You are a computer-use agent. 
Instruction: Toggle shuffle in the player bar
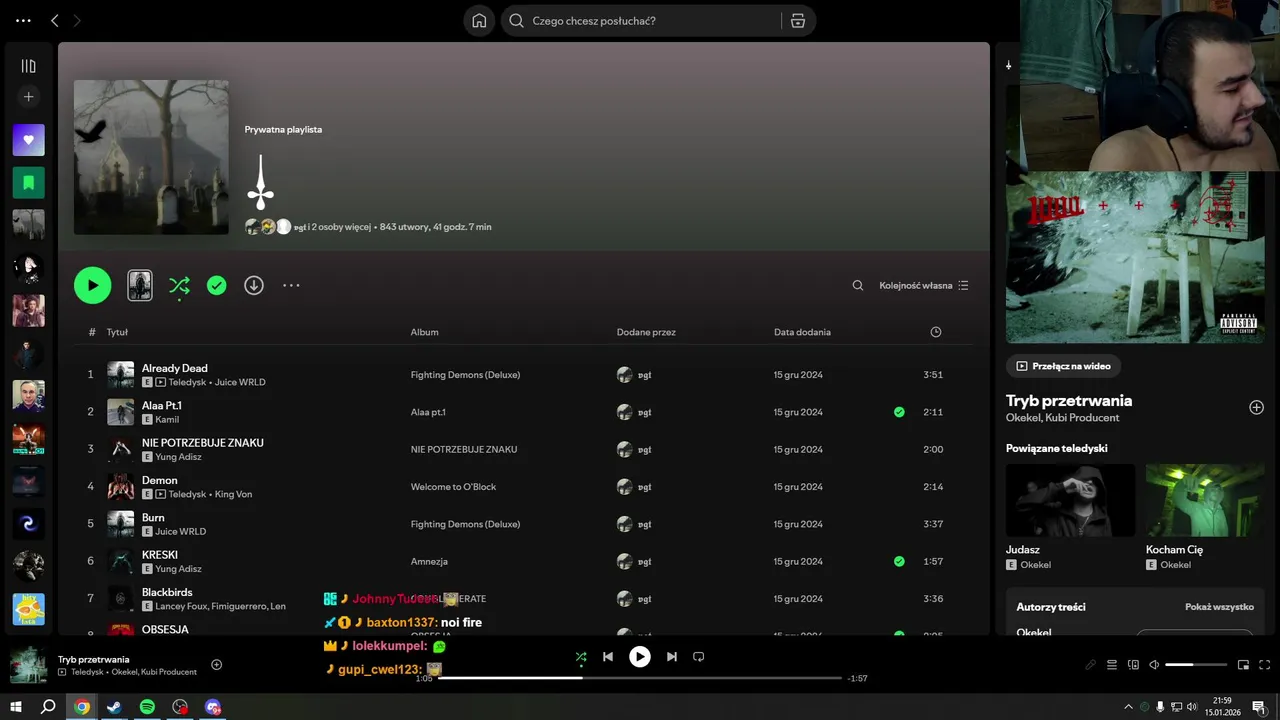click(x=581, y=657)
